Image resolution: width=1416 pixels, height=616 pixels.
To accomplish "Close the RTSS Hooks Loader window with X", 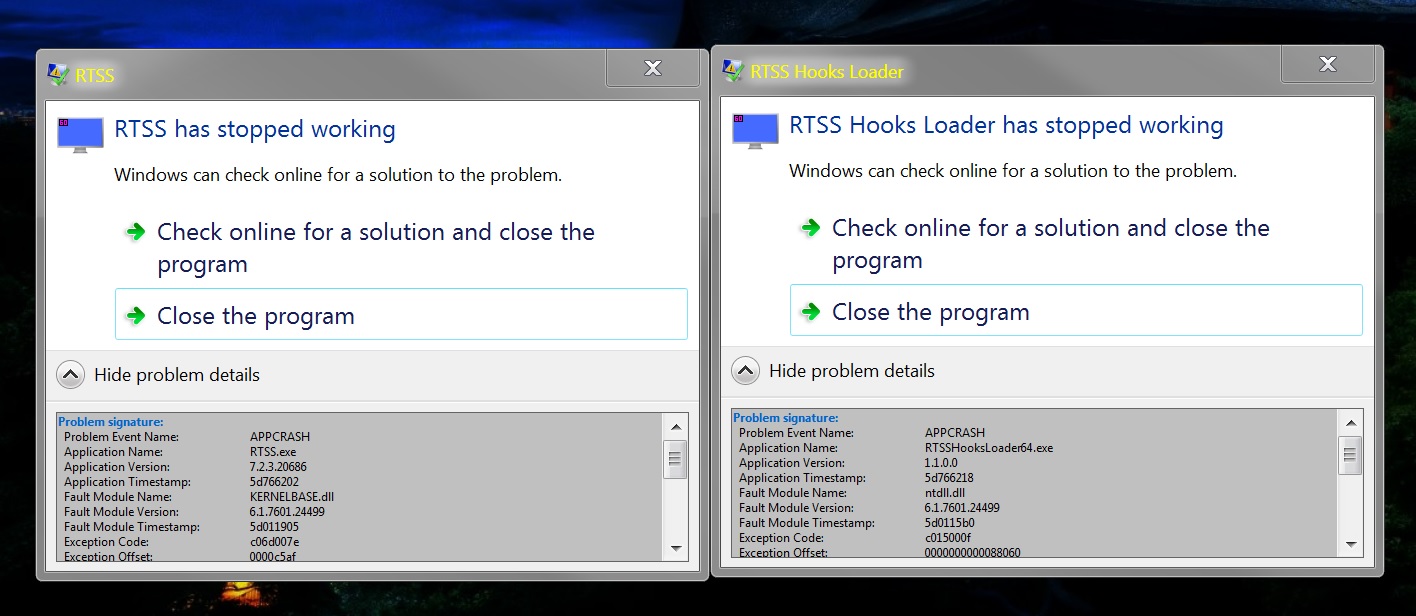I will [1327, 64].
